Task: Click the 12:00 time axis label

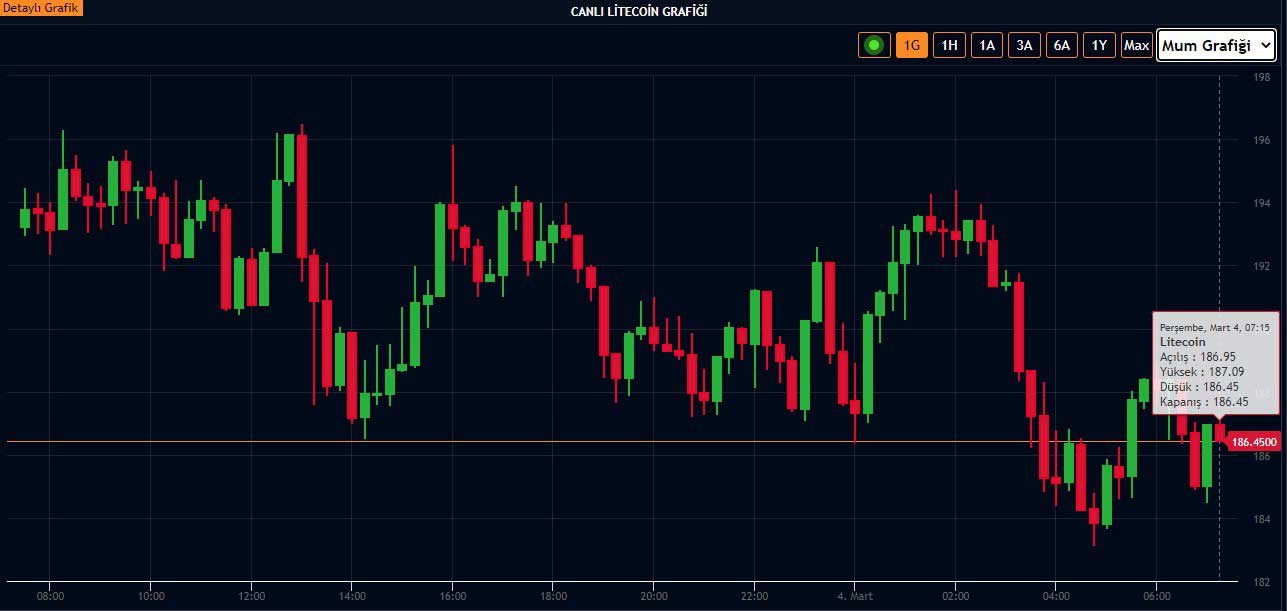Action: 251,595
